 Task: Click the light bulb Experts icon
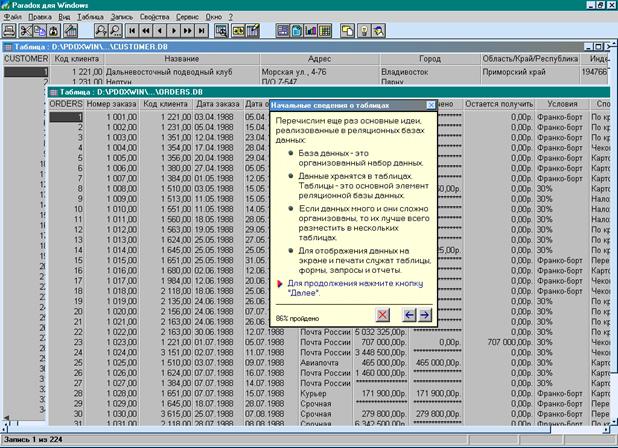(365, 30)
